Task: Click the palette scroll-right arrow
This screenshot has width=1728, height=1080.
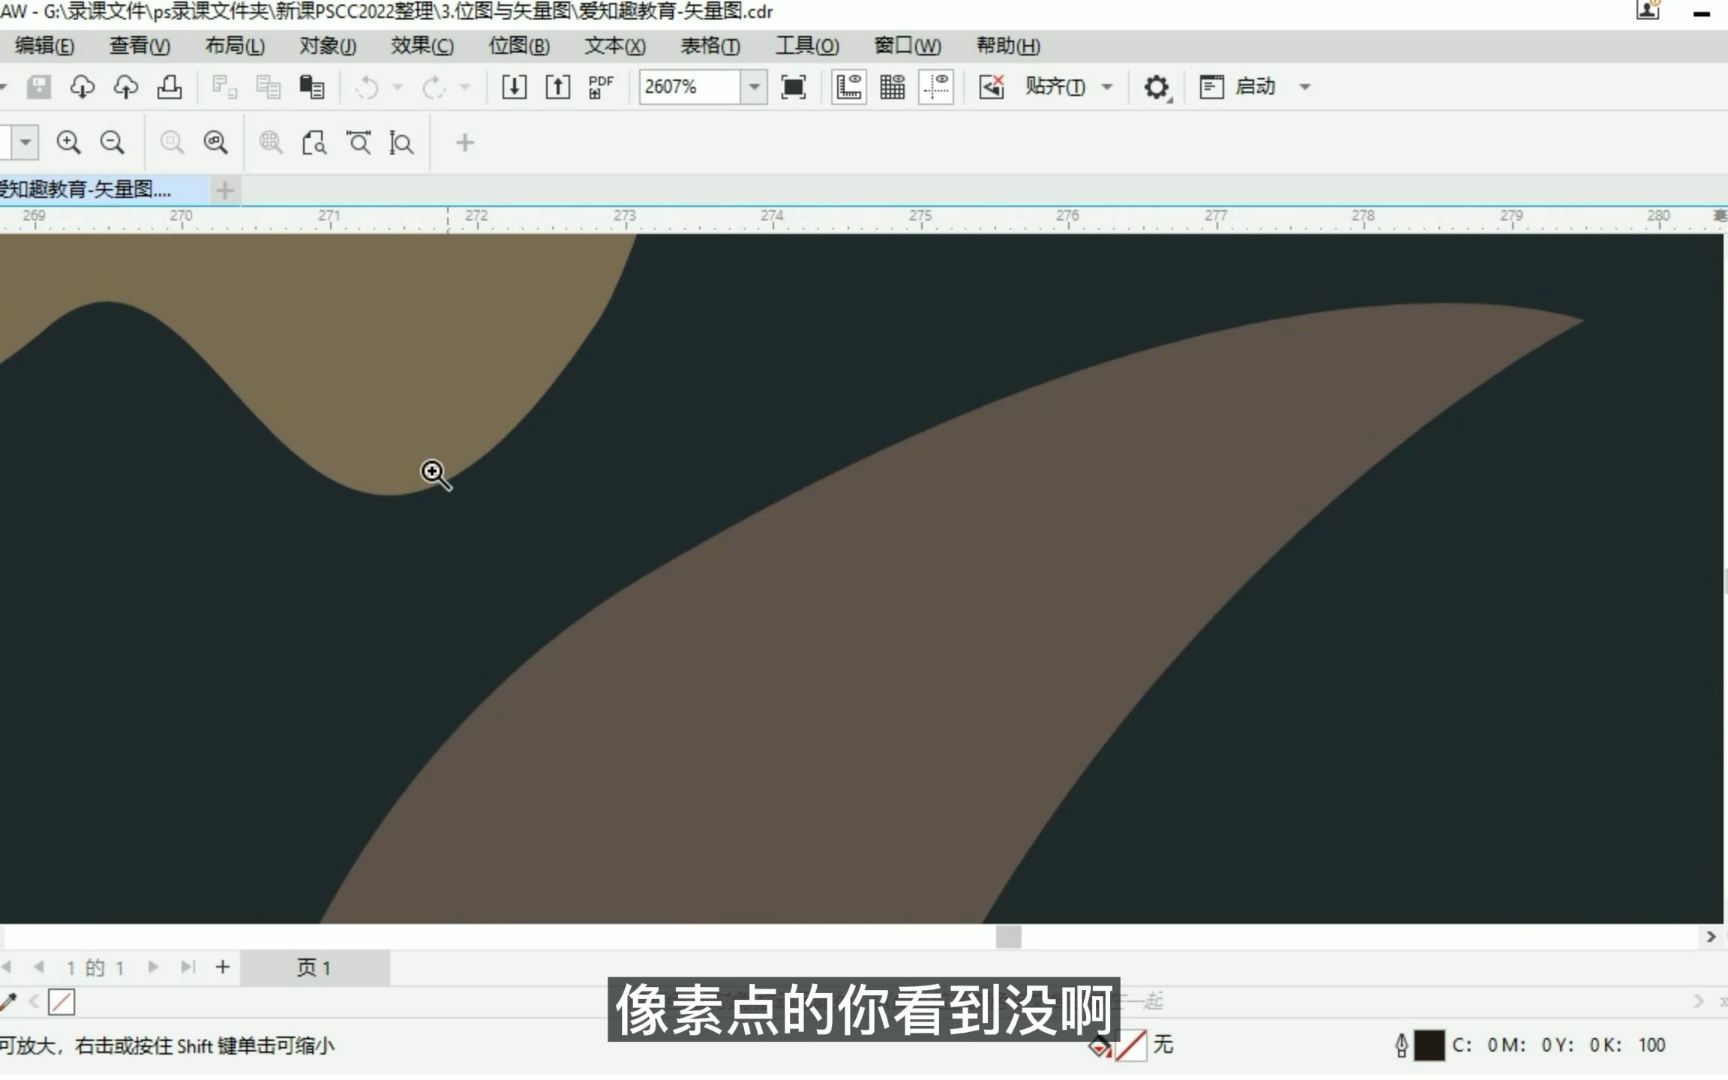Action: tap(1698, 1001)
